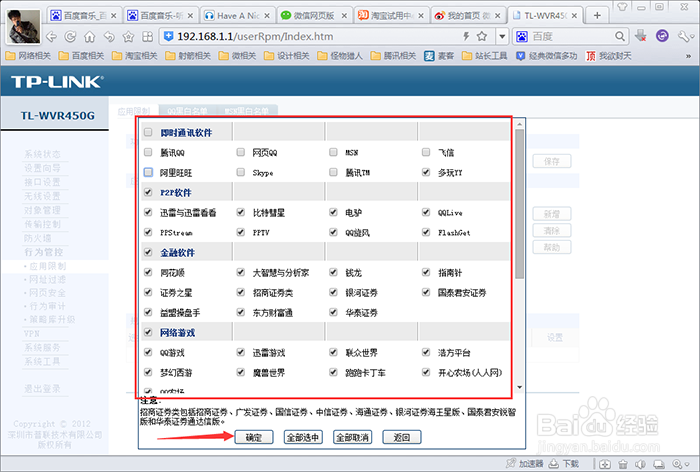Uncheck the 多玩YY checkbox

pos(426,172)
